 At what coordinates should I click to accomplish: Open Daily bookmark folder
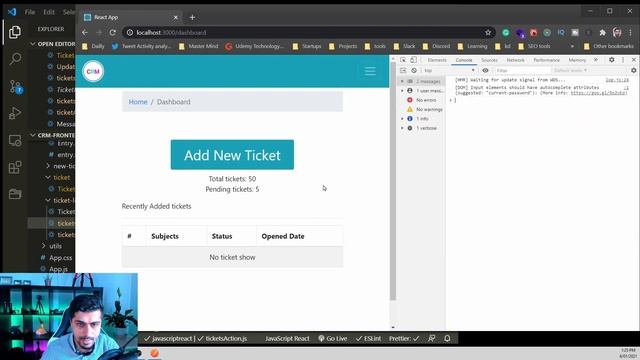93,46
